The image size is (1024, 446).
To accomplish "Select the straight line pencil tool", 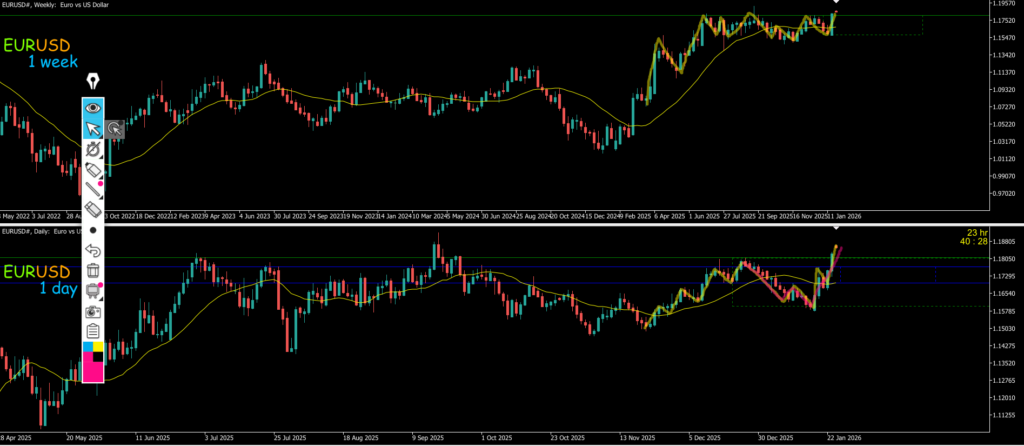I will pos(93,189).
